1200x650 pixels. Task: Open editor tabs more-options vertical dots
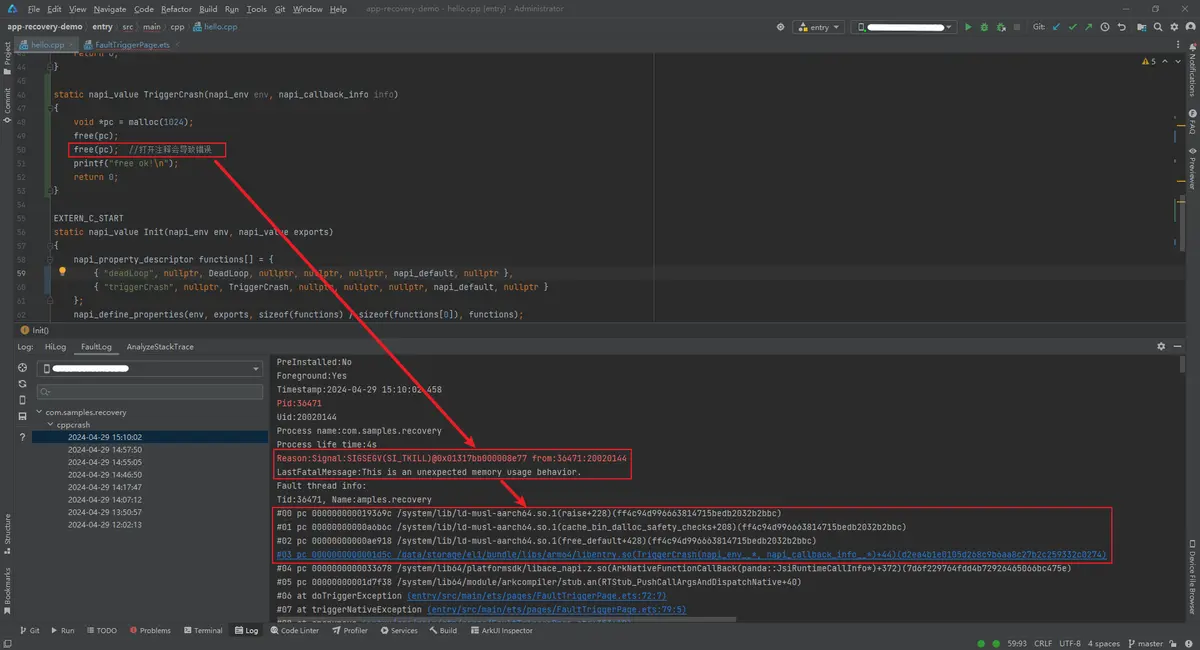coord(1177,44)
